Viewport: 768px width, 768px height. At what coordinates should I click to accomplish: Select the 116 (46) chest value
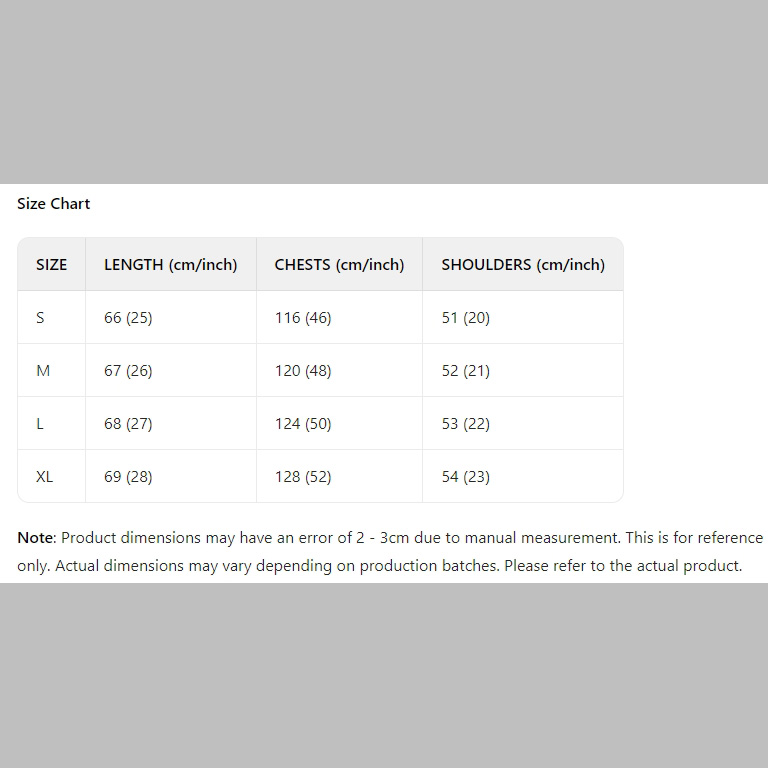click(x=303, y=318)
